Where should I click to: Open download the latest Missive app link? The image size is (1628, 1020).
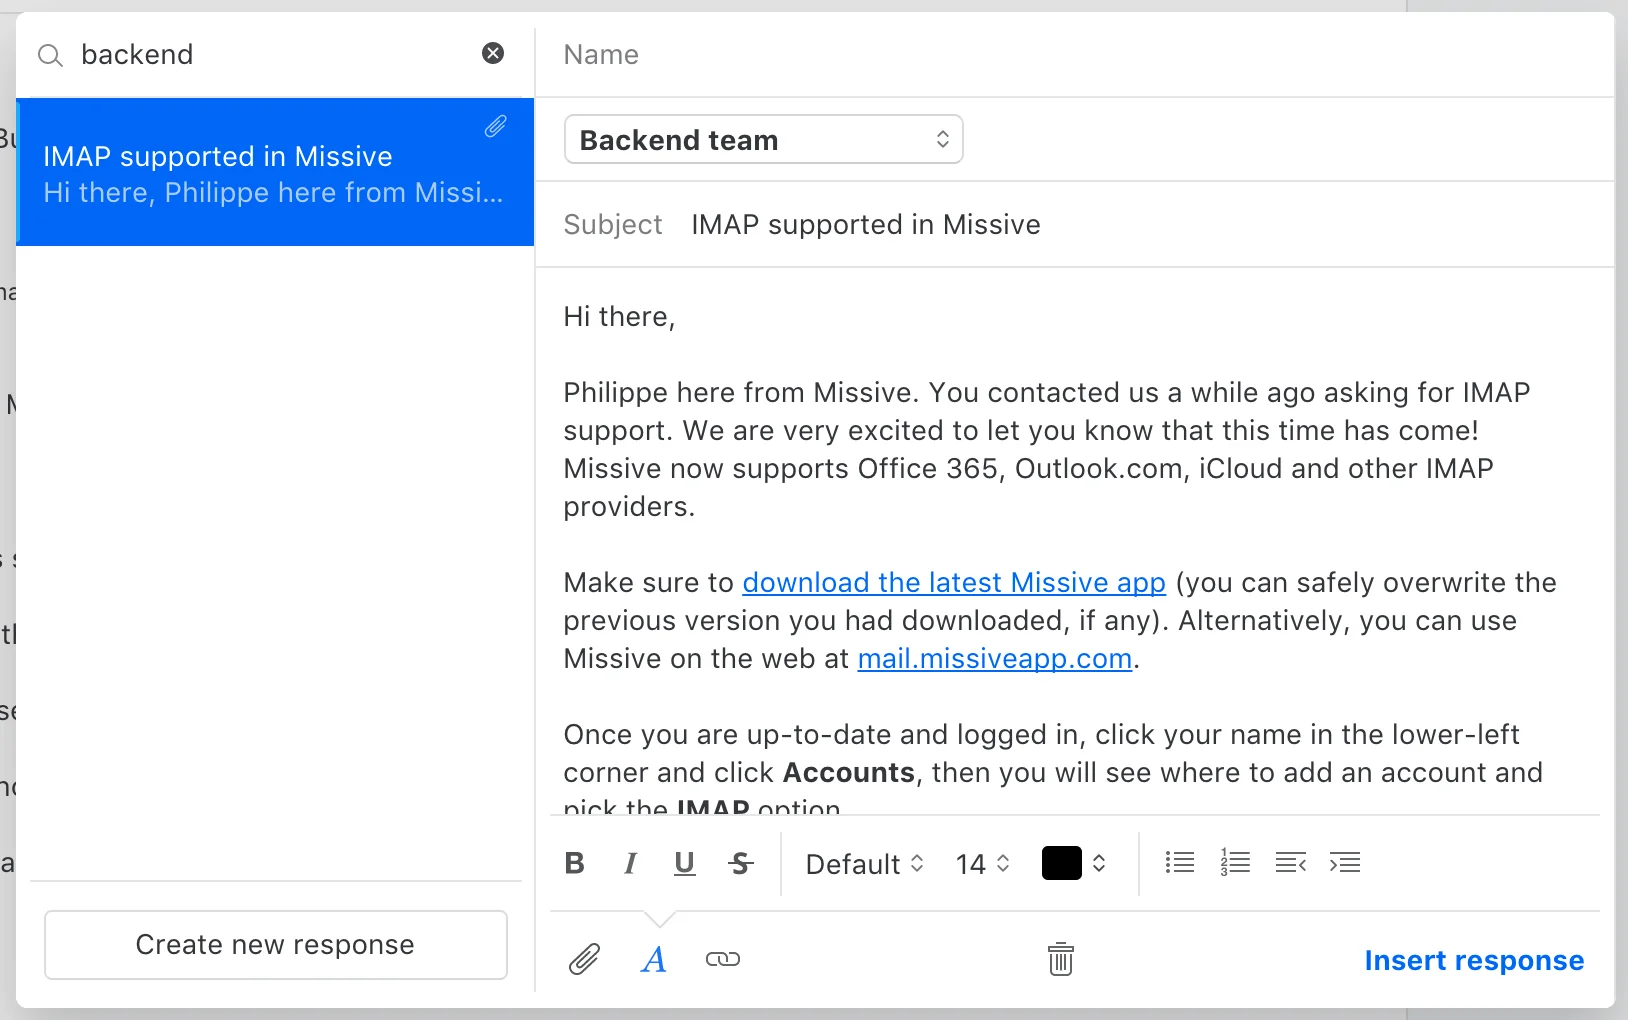(x=954, y=582)
